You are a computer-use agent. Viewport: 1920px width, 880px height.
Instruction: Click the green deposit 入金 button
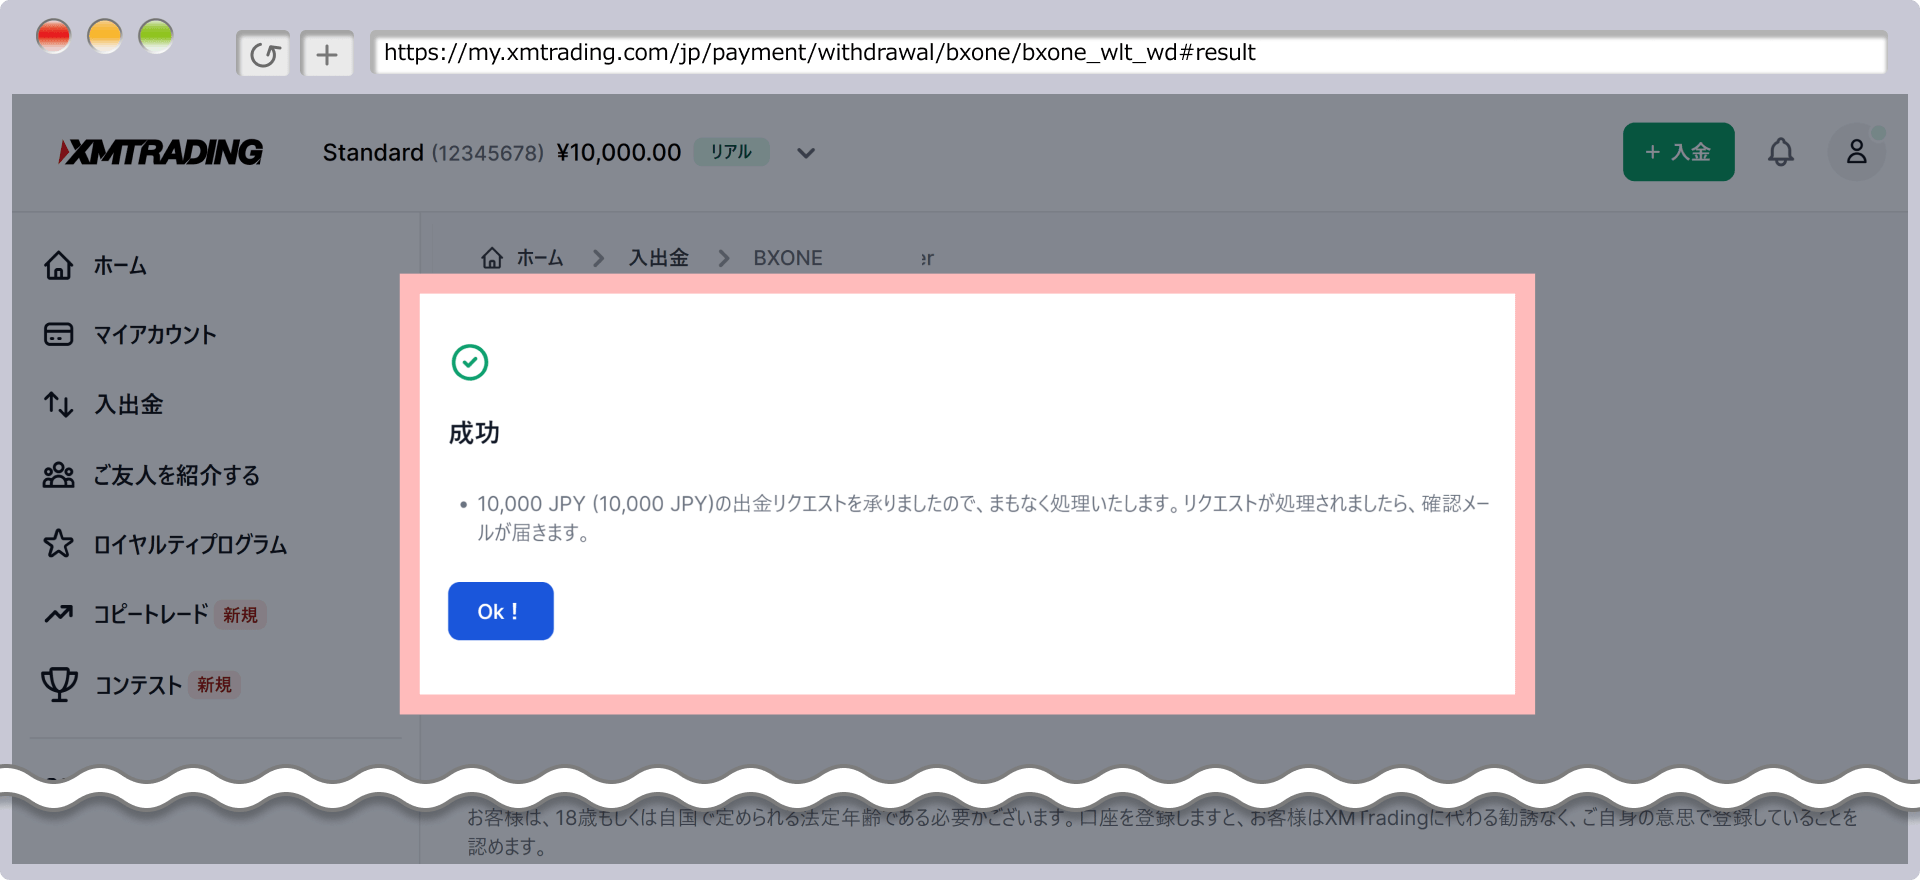point(1678,152)
